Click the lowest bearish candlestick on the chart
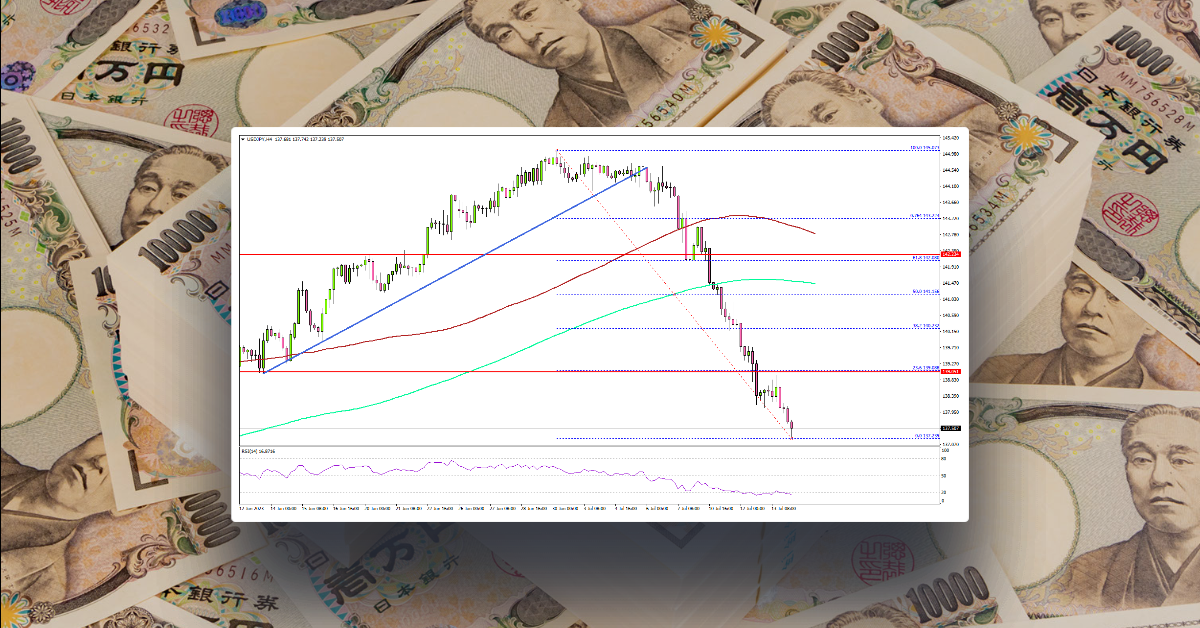Screen dimensions: 1200x628 point(792,425)
